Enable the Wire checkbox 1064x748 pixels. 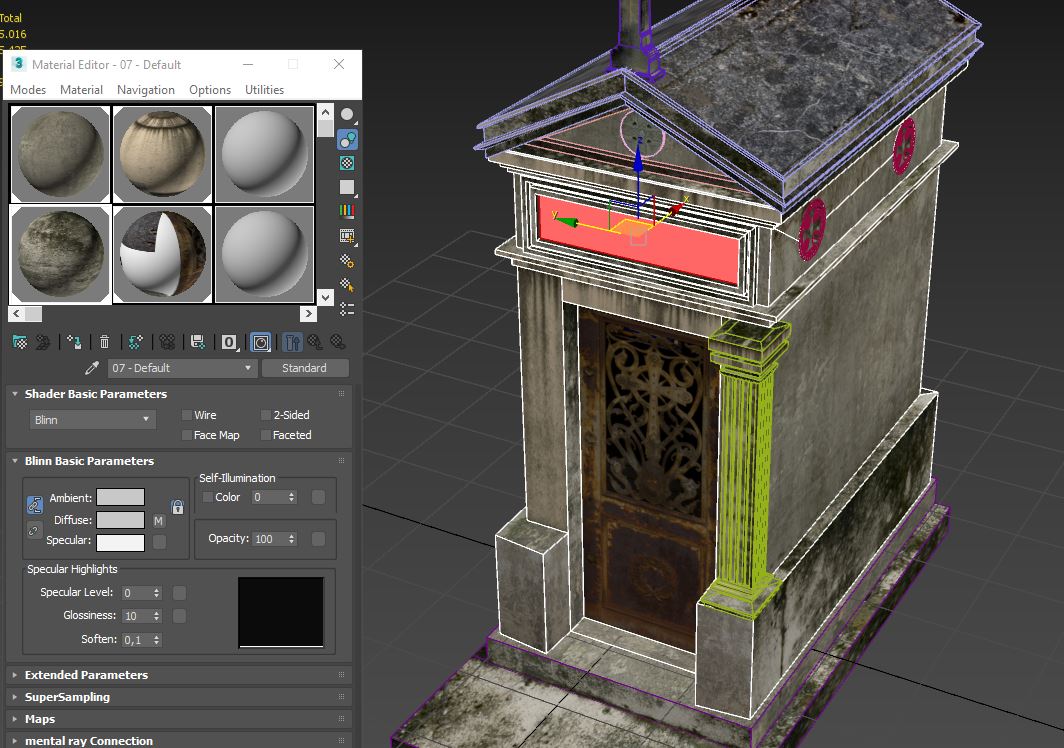click(187, 415)
